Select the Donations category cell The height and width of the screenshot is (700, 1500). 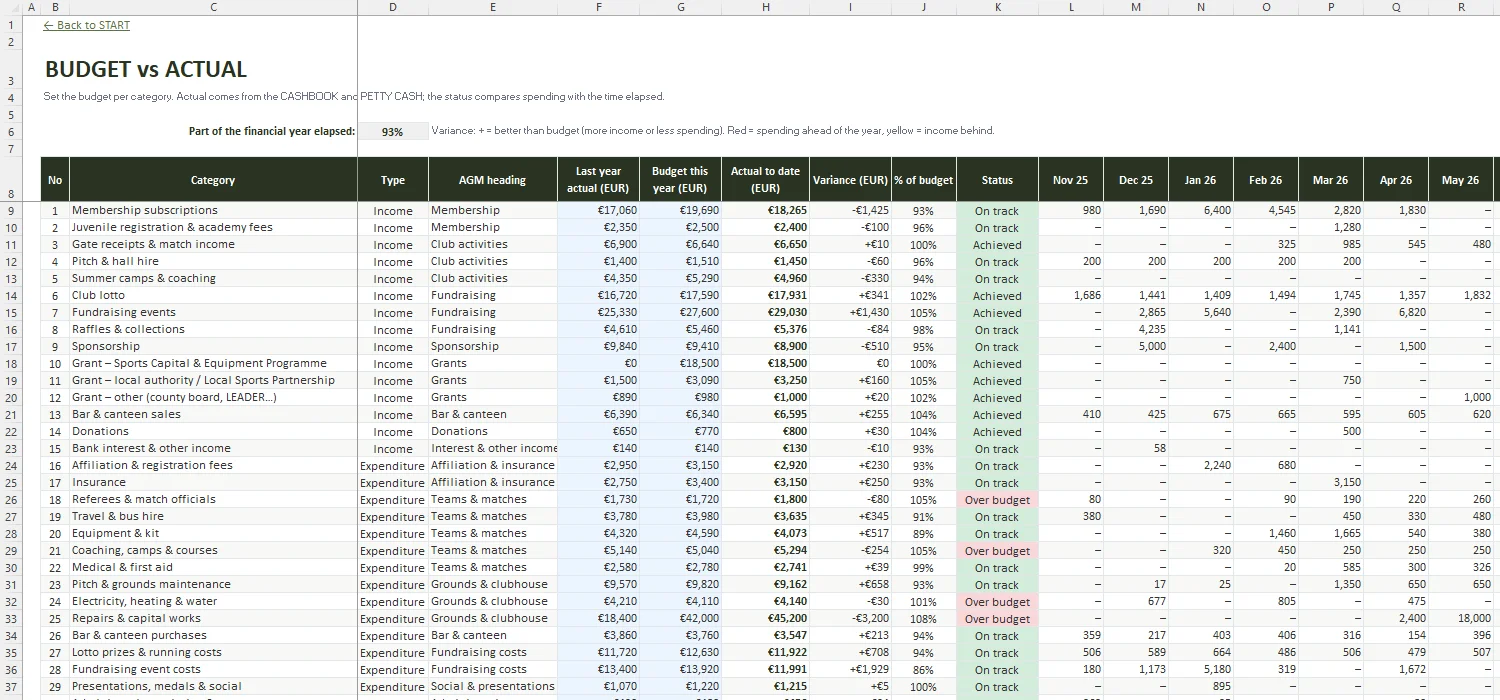pos(213,431)
